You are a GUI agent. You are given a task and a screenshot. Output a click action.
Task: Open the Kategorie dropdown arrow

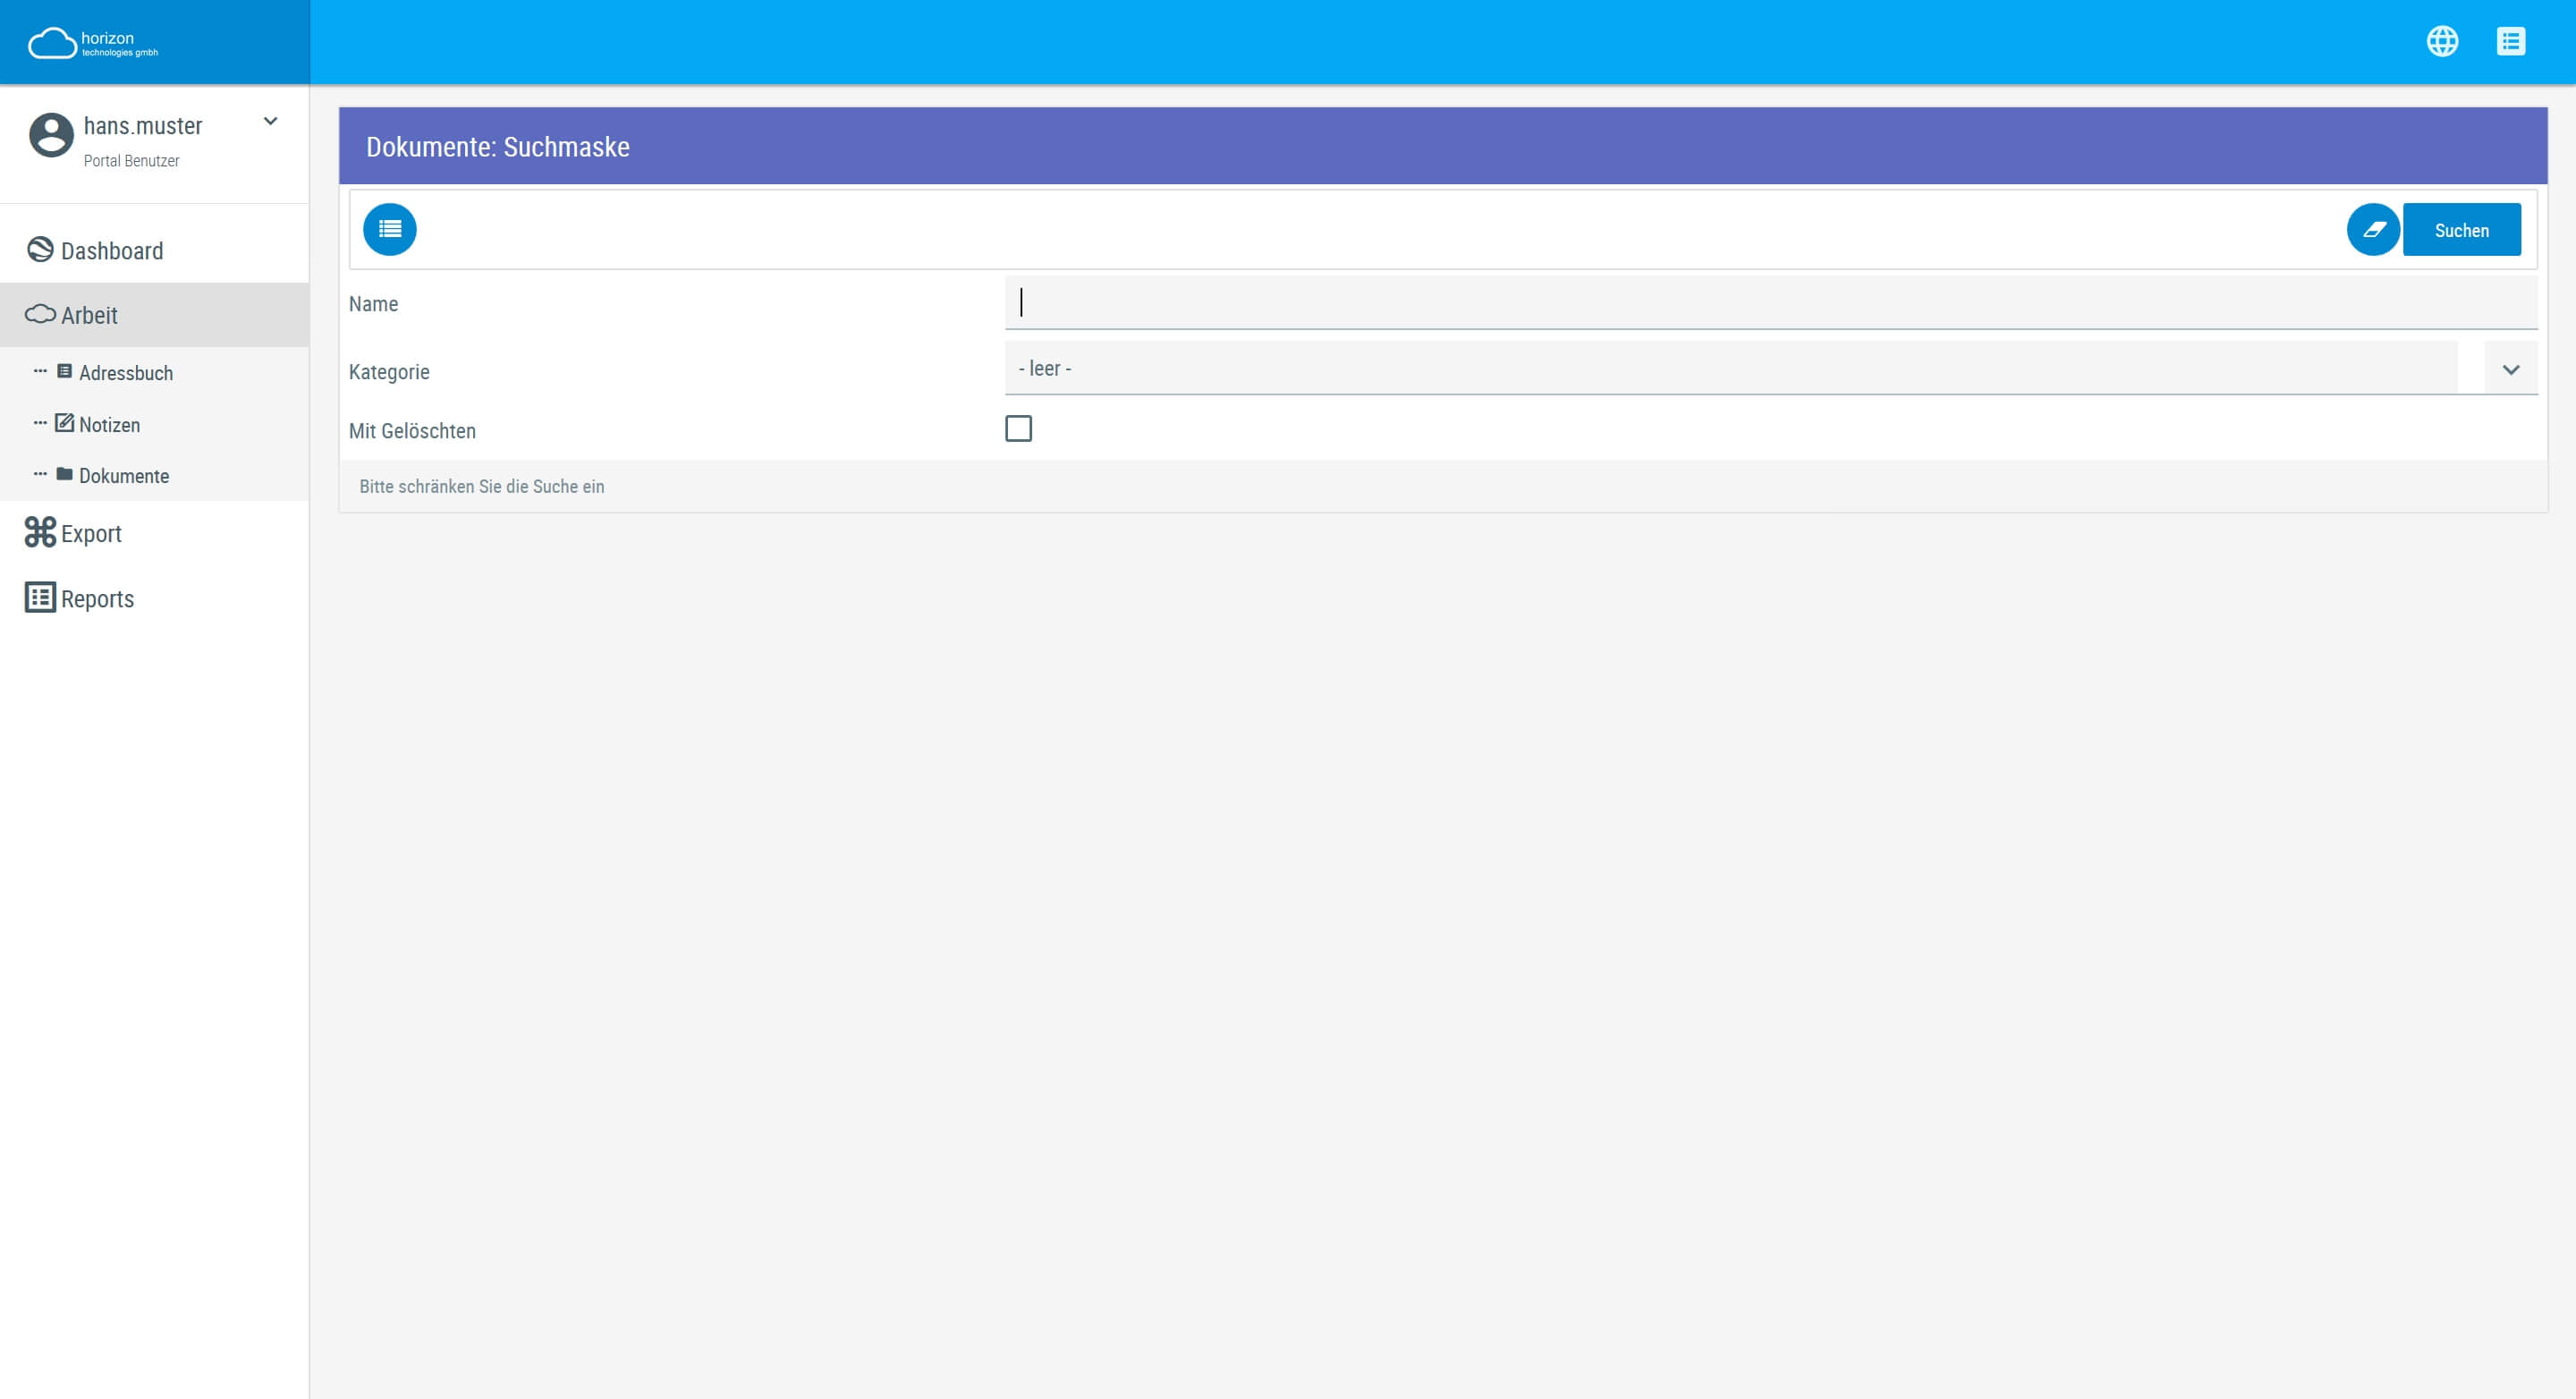click(x=2510, y=369)
